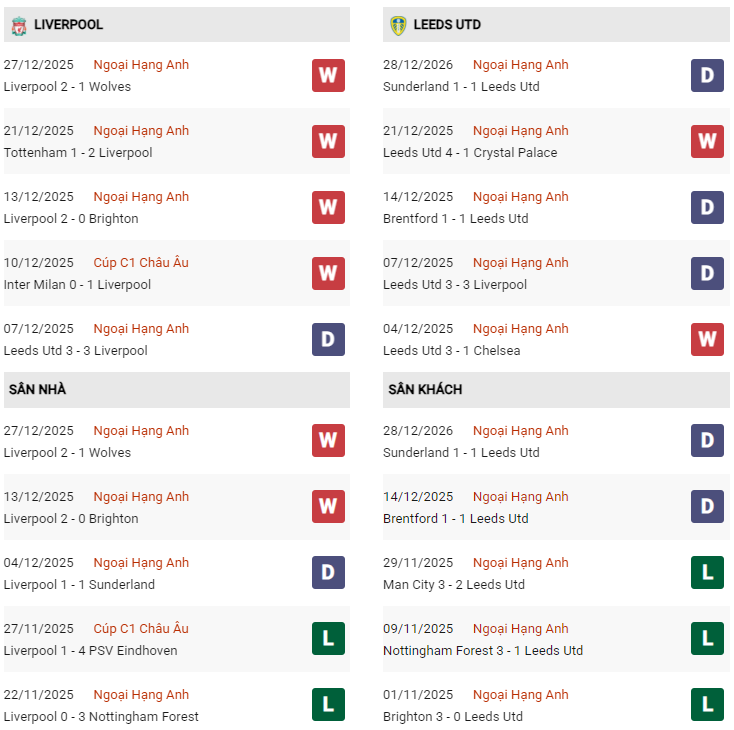Image resolution: width=734 pixels, height=730 pixels.
Task: Open the Nottingham Forest 3-1 Leeds Utd match
Action: [x=483, y=651]
